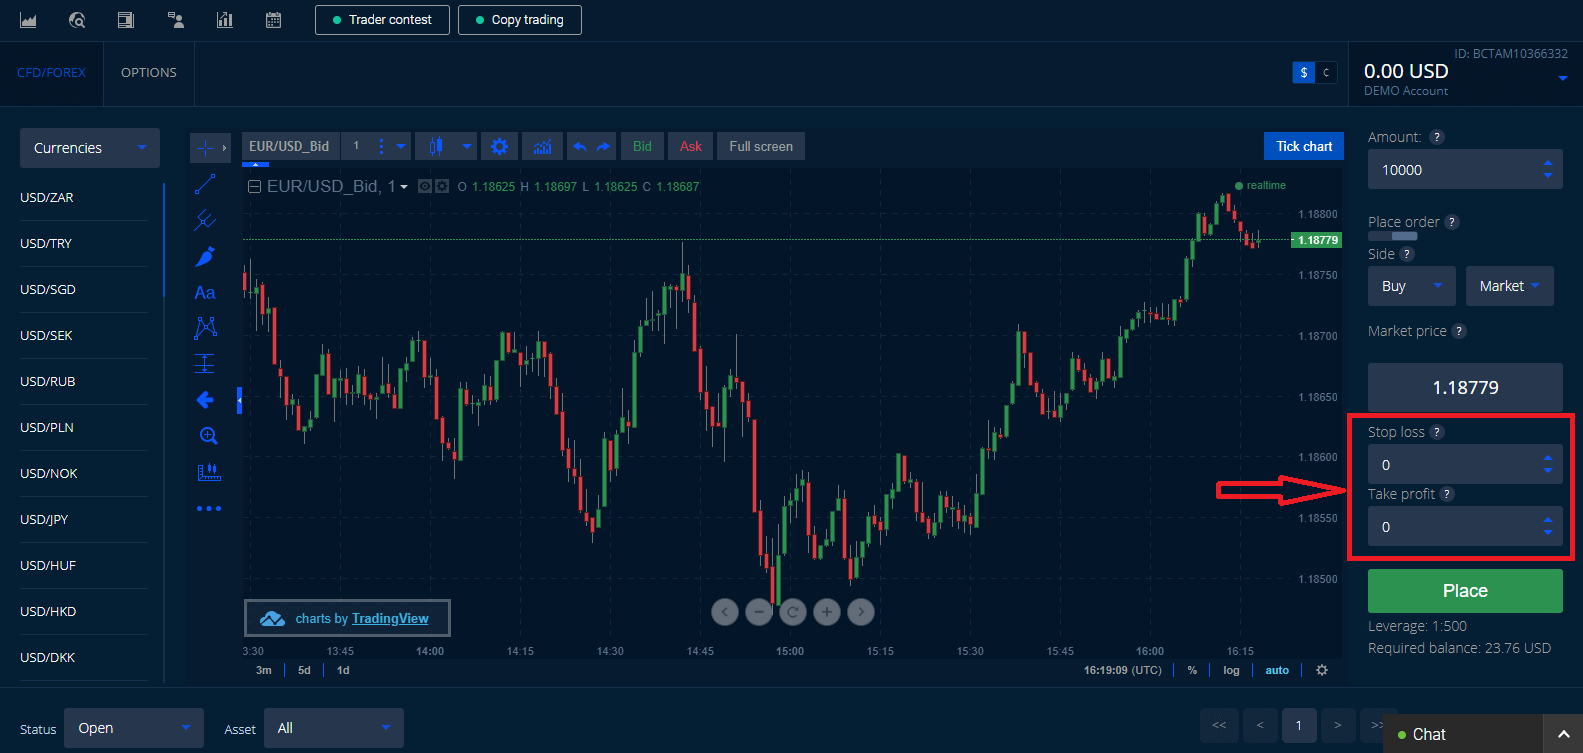This screenshot has width=1583, height=753.
Task: Switch account currency to dollar
Action: (1303, 72)
